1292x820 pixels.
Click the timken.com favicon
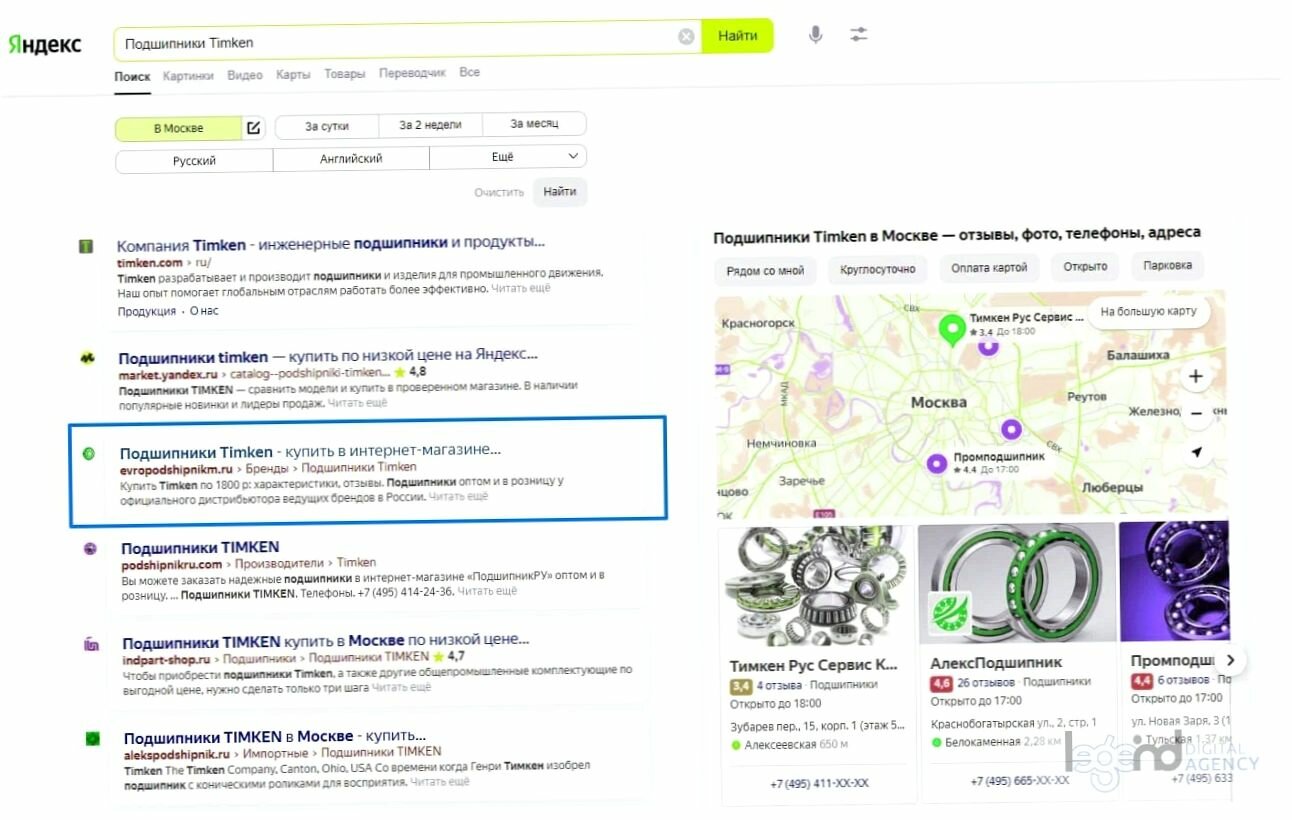[x=87, y=246]
